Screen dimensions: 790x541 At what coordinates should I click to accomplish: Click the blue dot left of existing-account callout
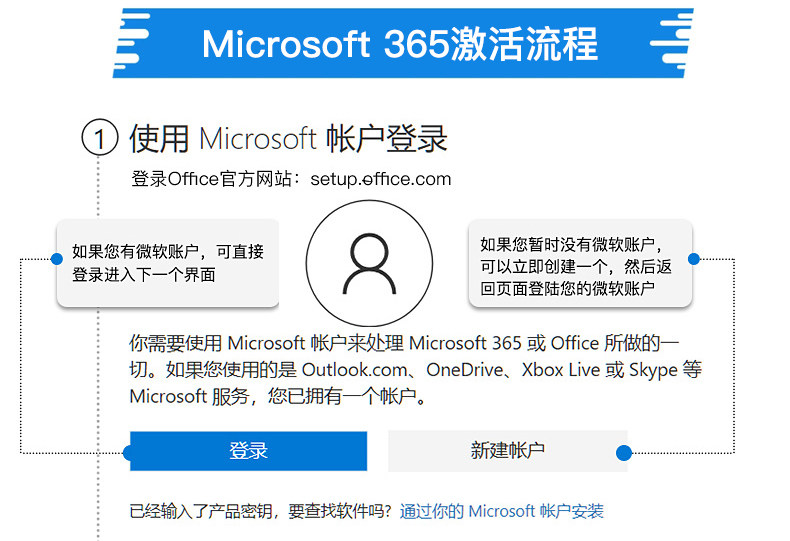(x=57, y=259)
